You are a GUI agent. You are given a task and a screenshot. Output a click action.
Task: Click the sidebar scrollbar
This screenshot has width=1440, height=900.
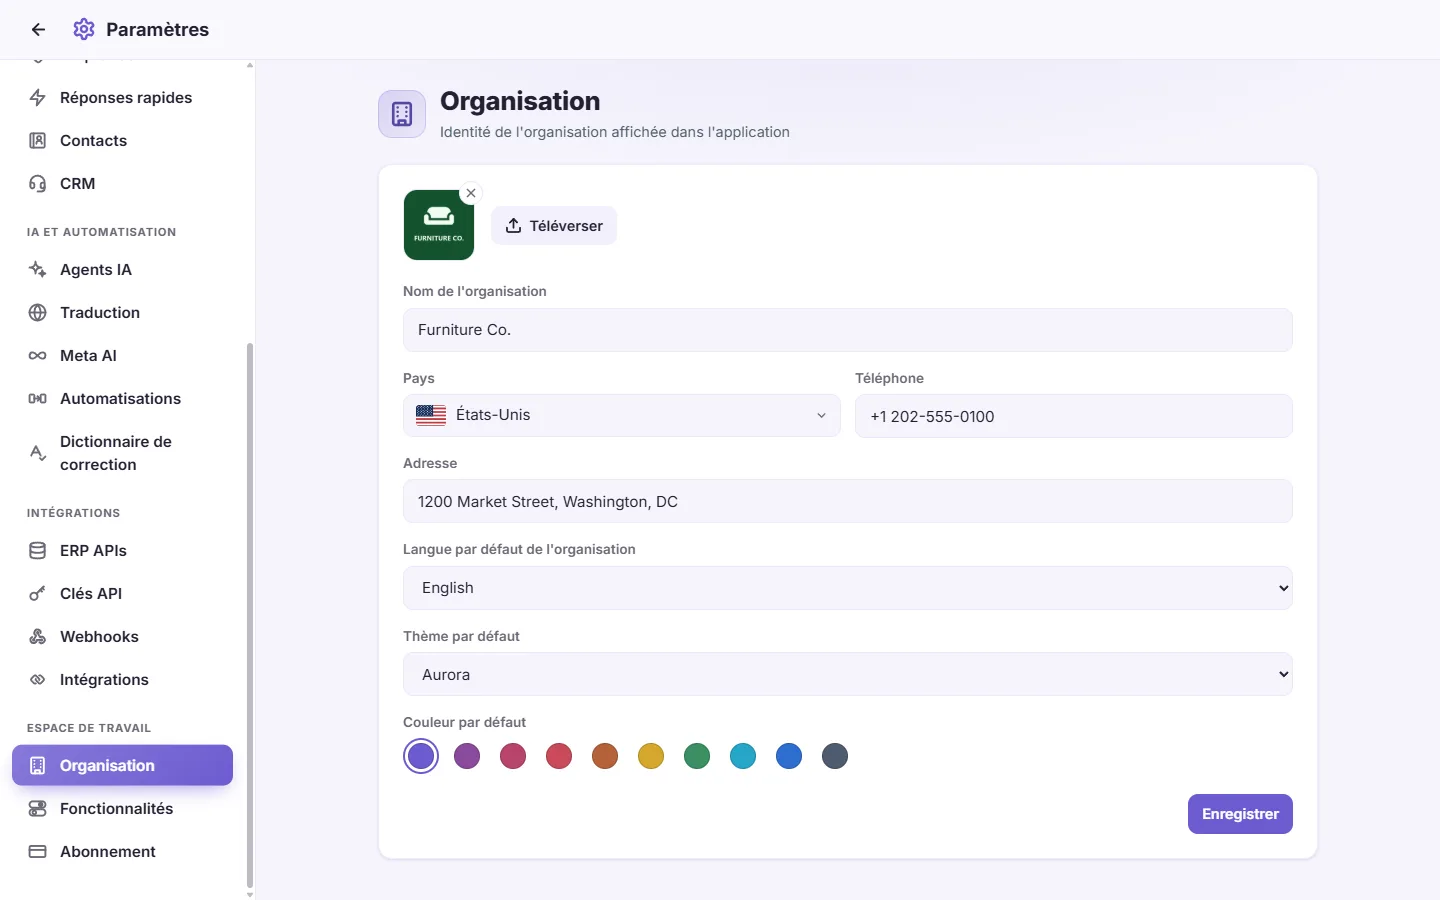coord(250,615)
